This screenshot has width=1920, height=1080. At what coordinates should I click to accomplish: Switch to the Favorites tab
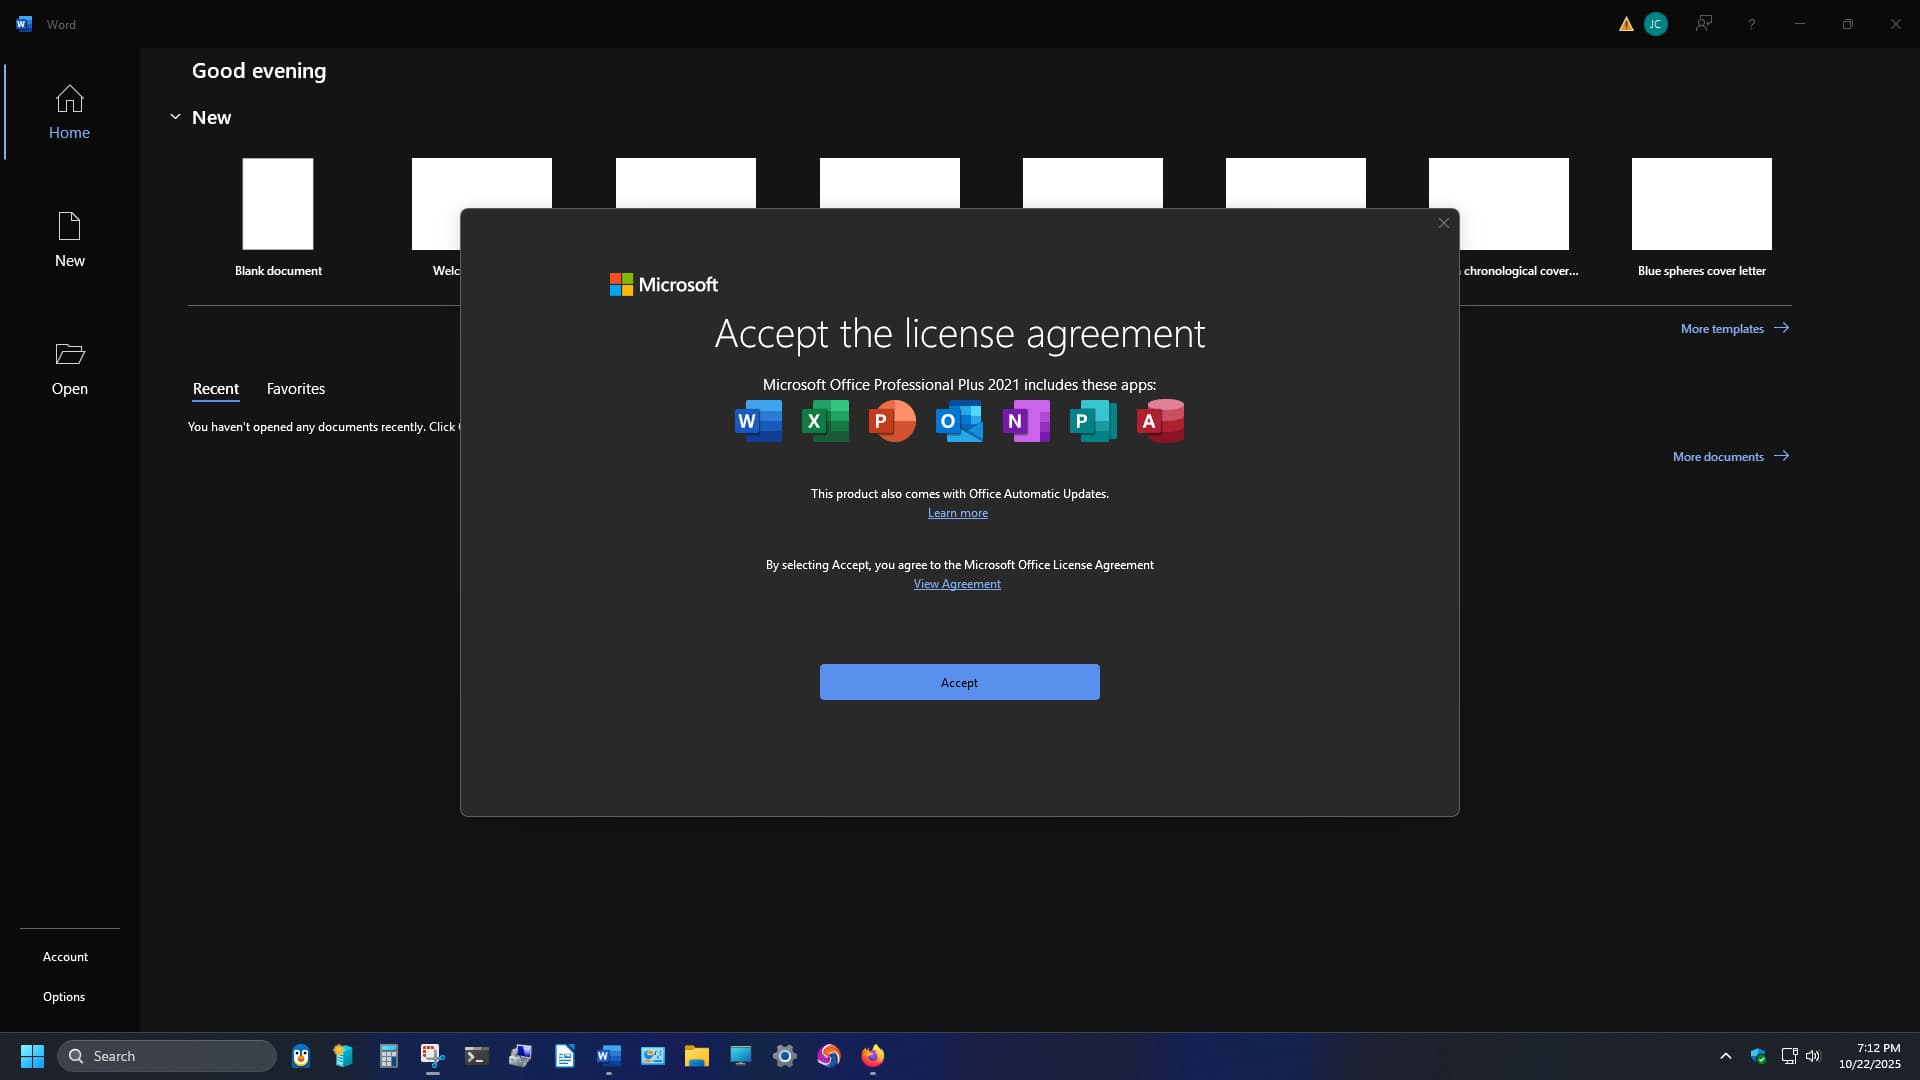[x=295, y=389]
